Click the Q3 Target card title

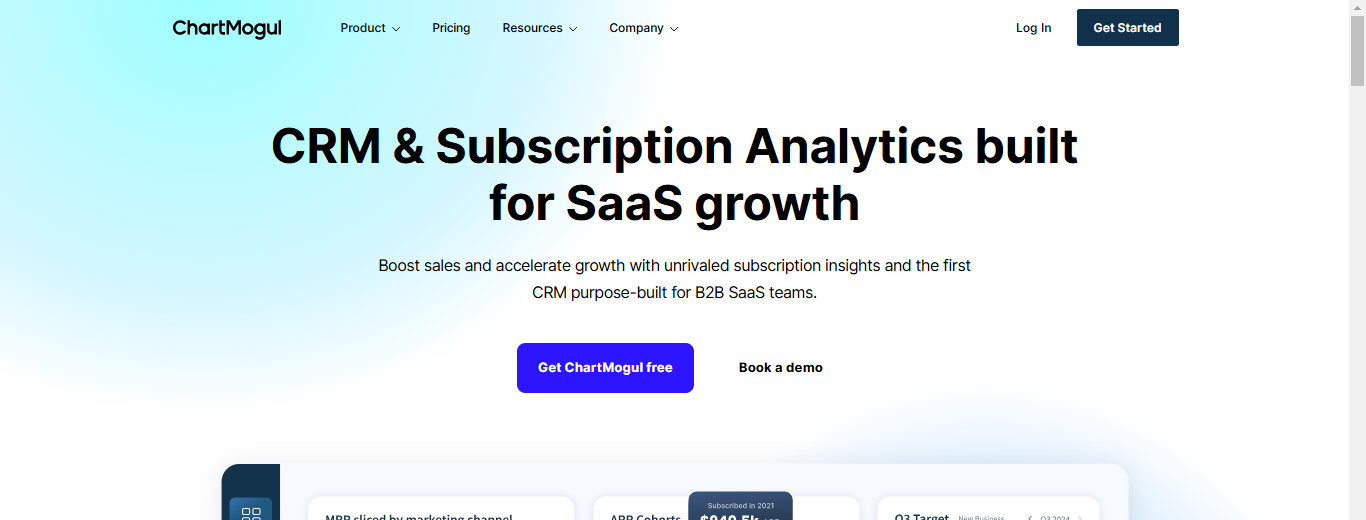point(922,516)
